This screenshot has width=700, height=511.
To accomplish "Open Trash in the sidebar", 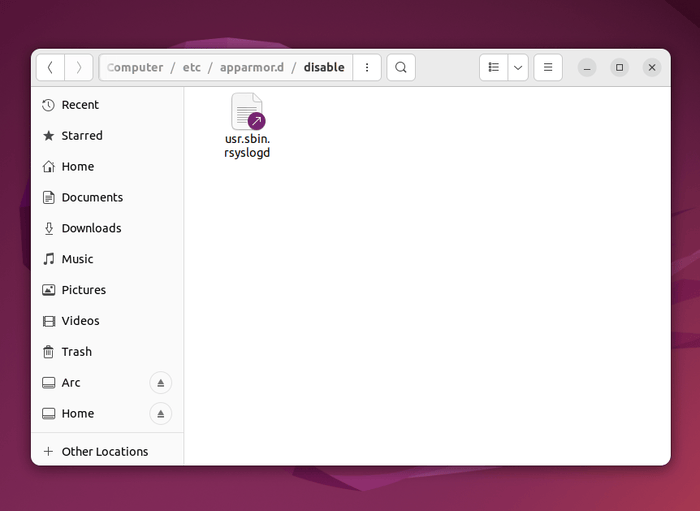I will [x=107, y=352].
